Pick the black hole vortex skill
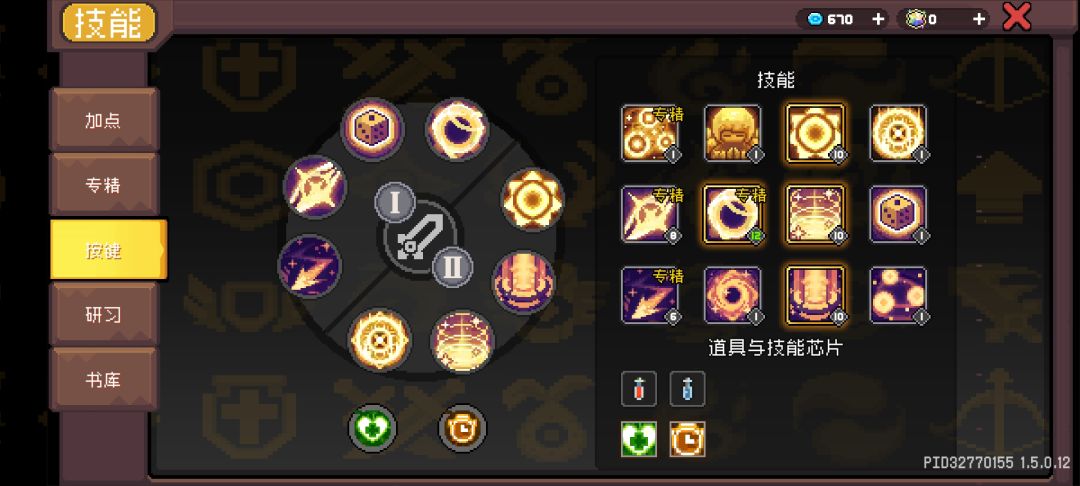This screenshot has width=1080, height=486. point(732,295)
